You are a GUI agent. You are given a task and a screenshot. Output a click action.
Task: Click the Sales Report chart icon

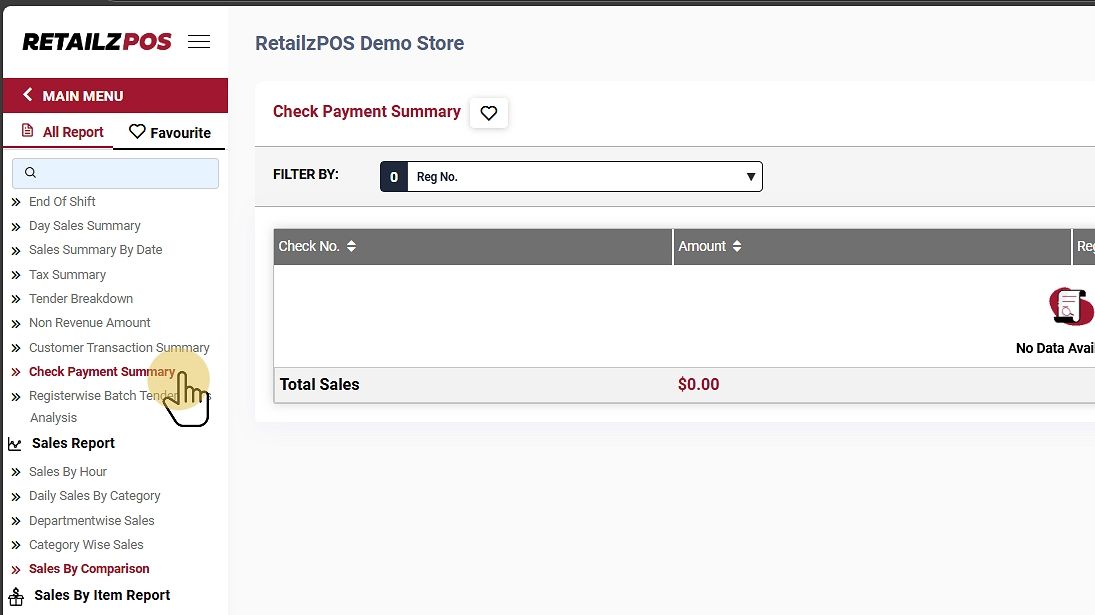(15, 444)
